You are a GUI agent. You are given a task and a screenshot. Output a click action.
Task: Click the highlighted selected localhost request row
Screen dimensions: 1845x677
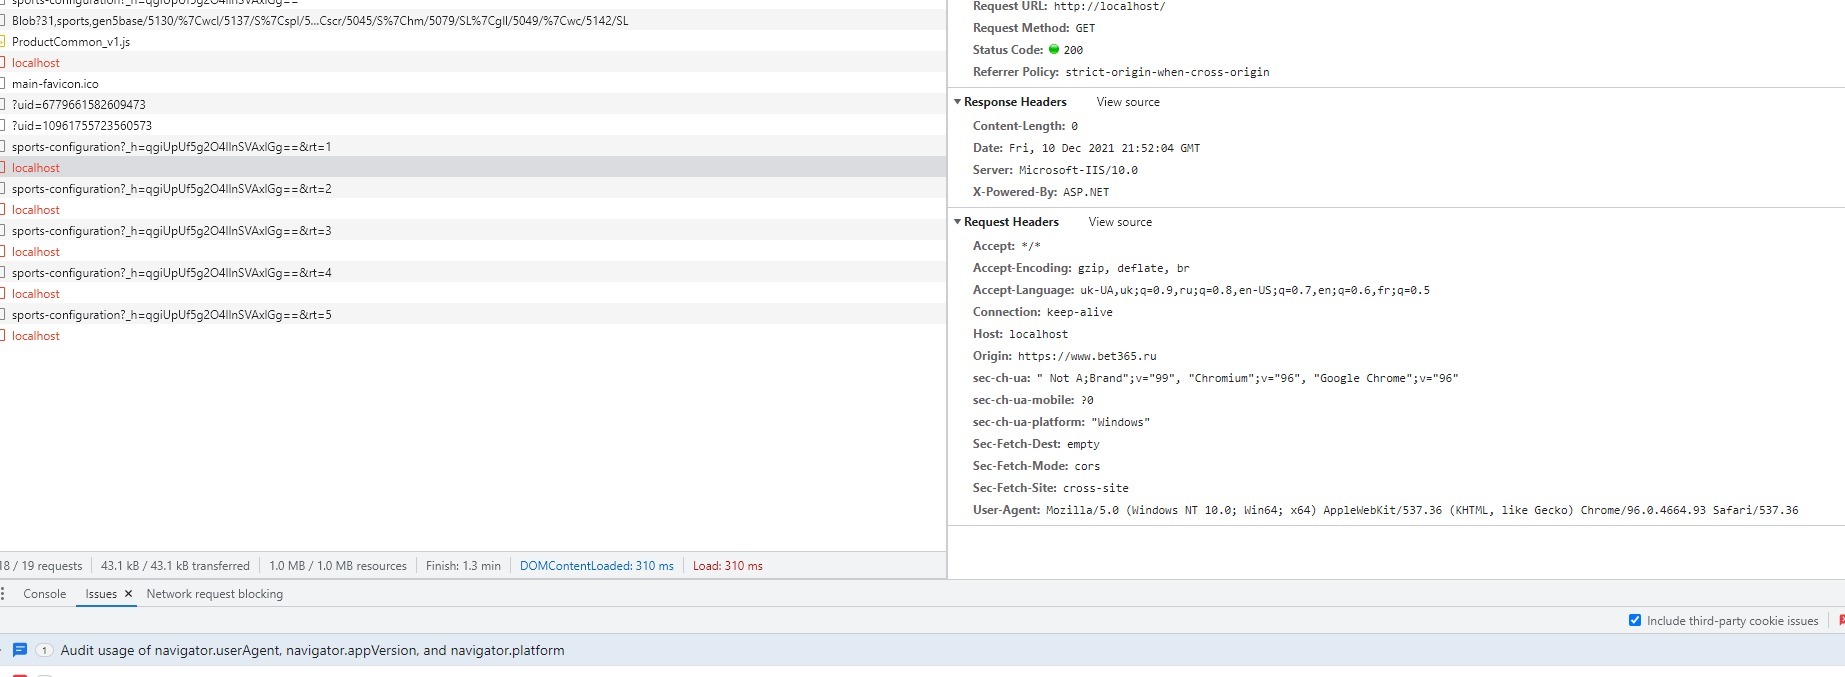tap(473, 167)
